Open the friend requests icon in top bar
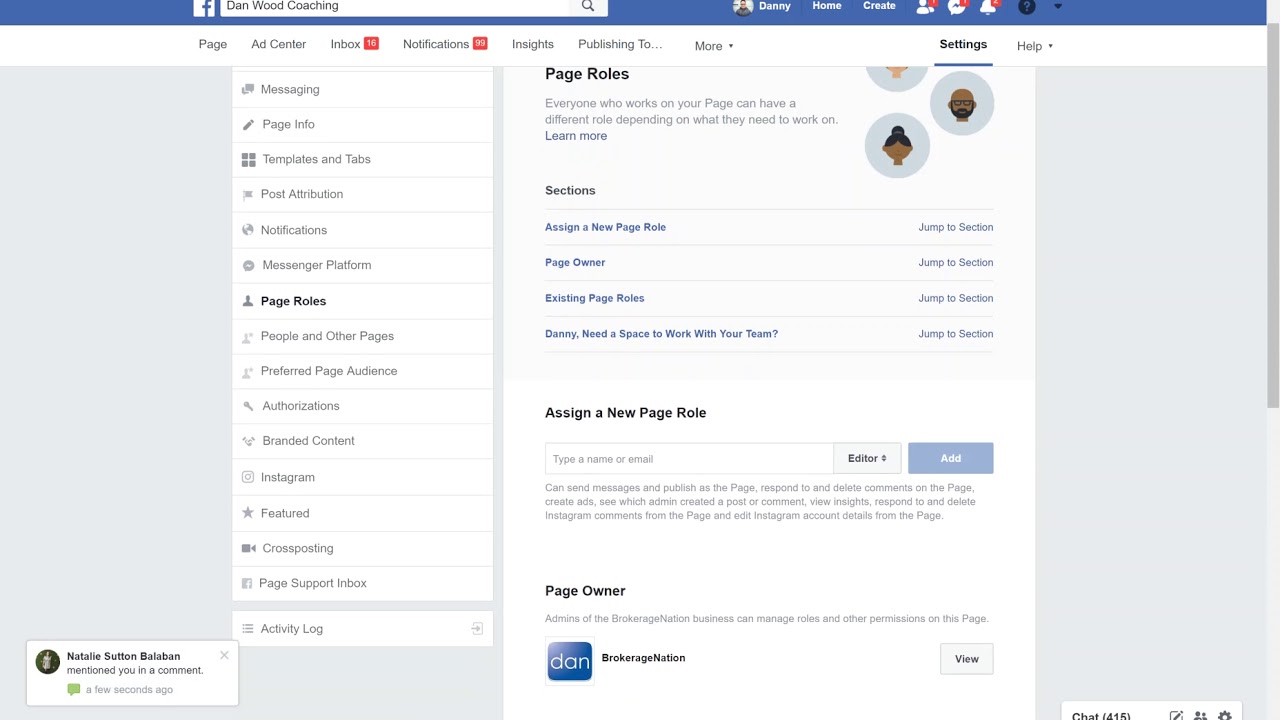Screen dimensions: 1280x720 click(926, 7)
